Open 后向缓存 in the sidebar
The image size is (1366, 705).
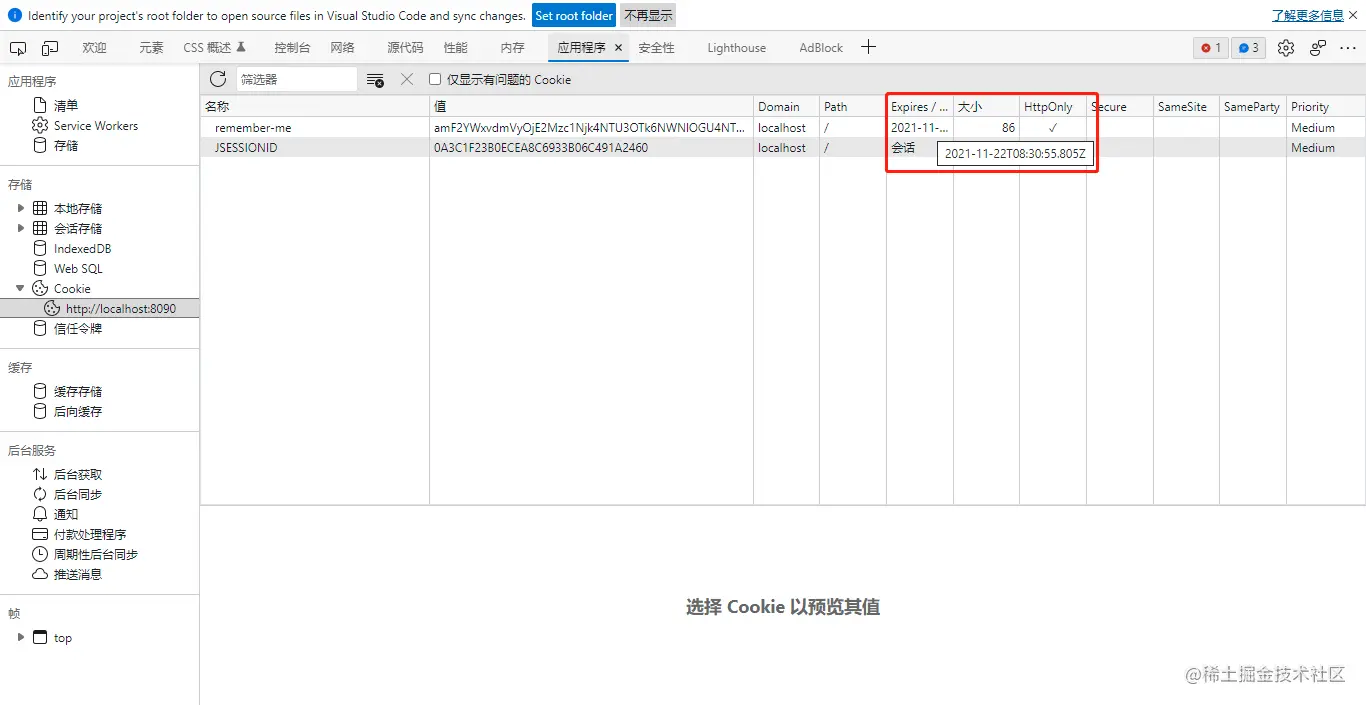pyautogui.click(x=78, y=411)
